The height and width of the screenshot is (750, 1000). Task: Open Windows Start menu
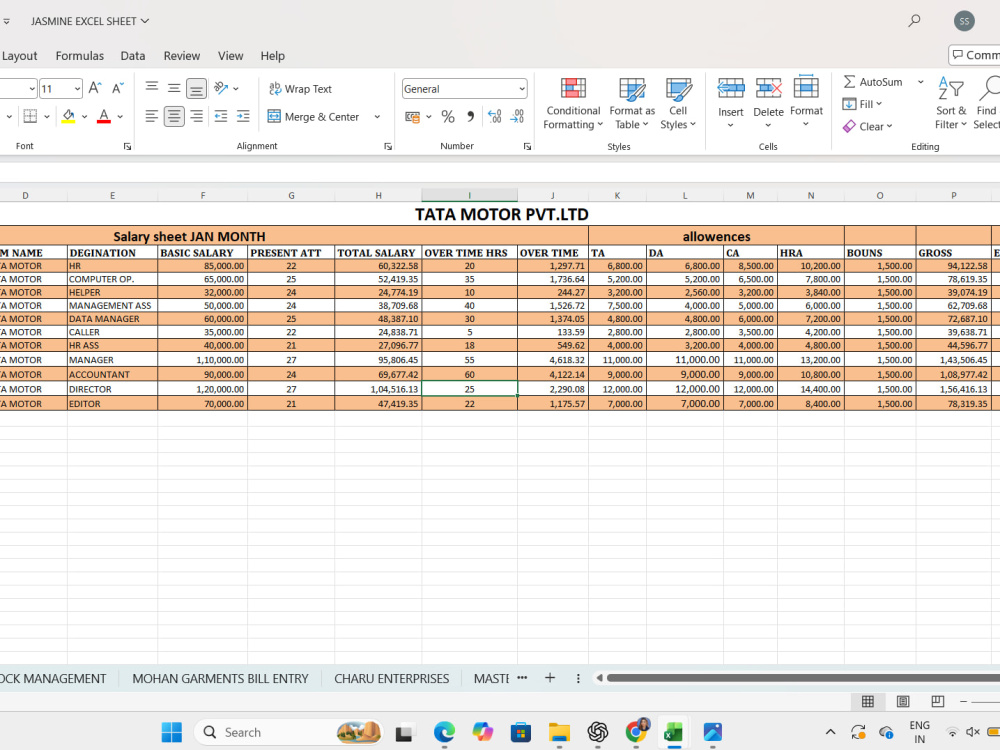[x=172, y=732]
